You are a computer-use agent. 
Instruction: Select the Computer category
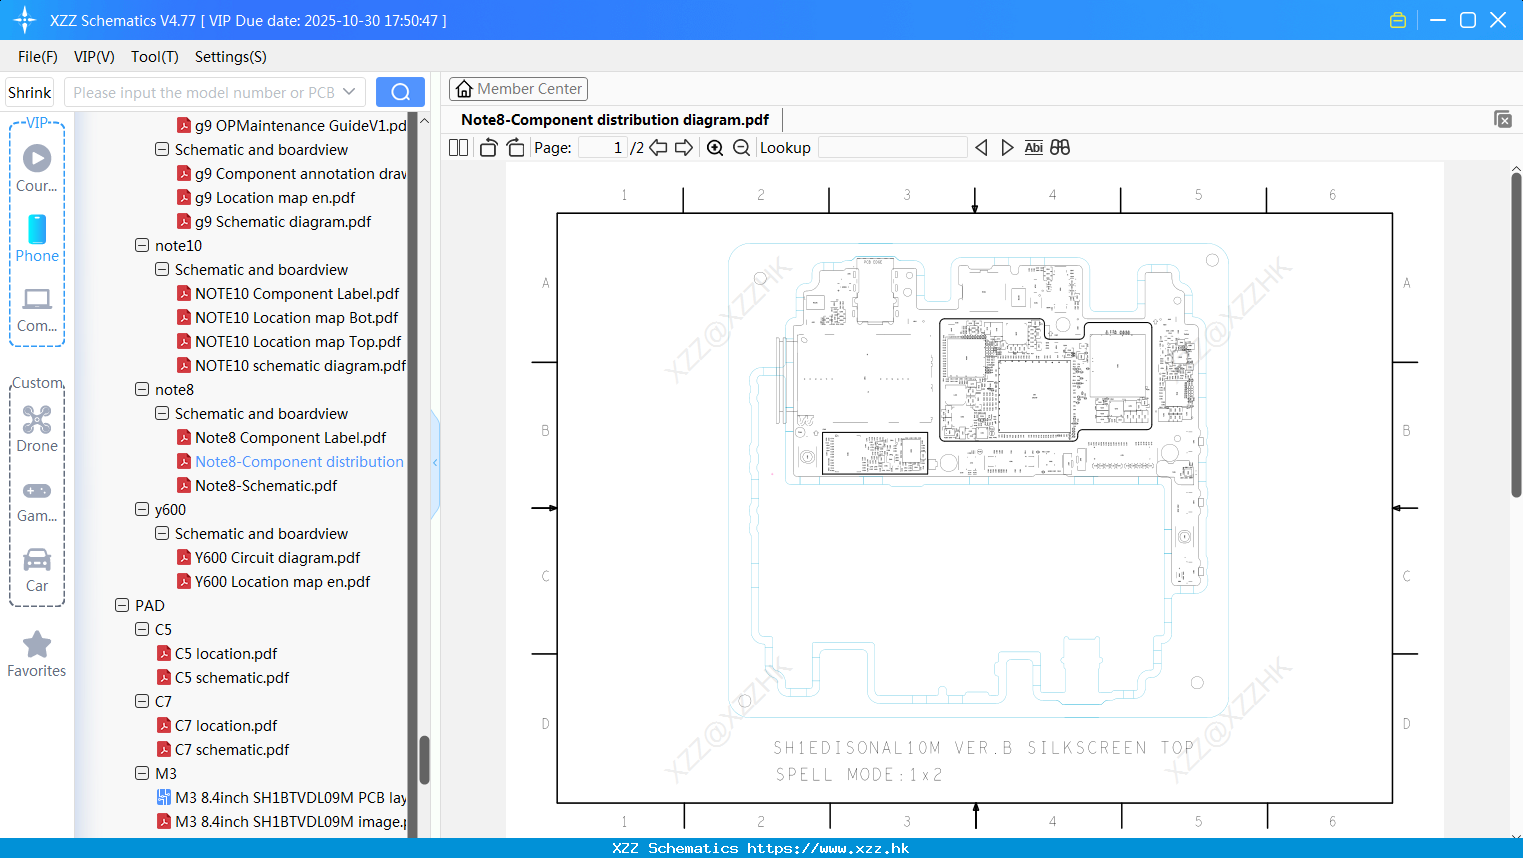37,309
